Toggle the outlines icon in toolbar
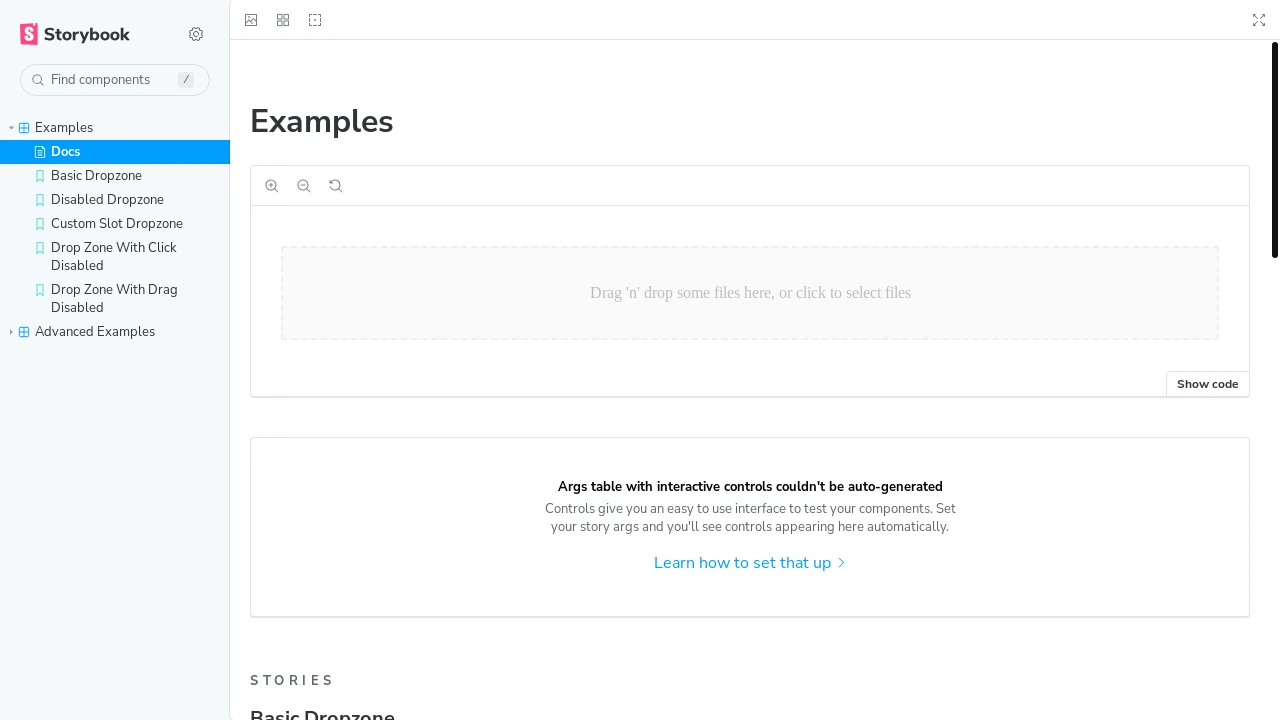 pyautogui.click(x=315, y=20)
